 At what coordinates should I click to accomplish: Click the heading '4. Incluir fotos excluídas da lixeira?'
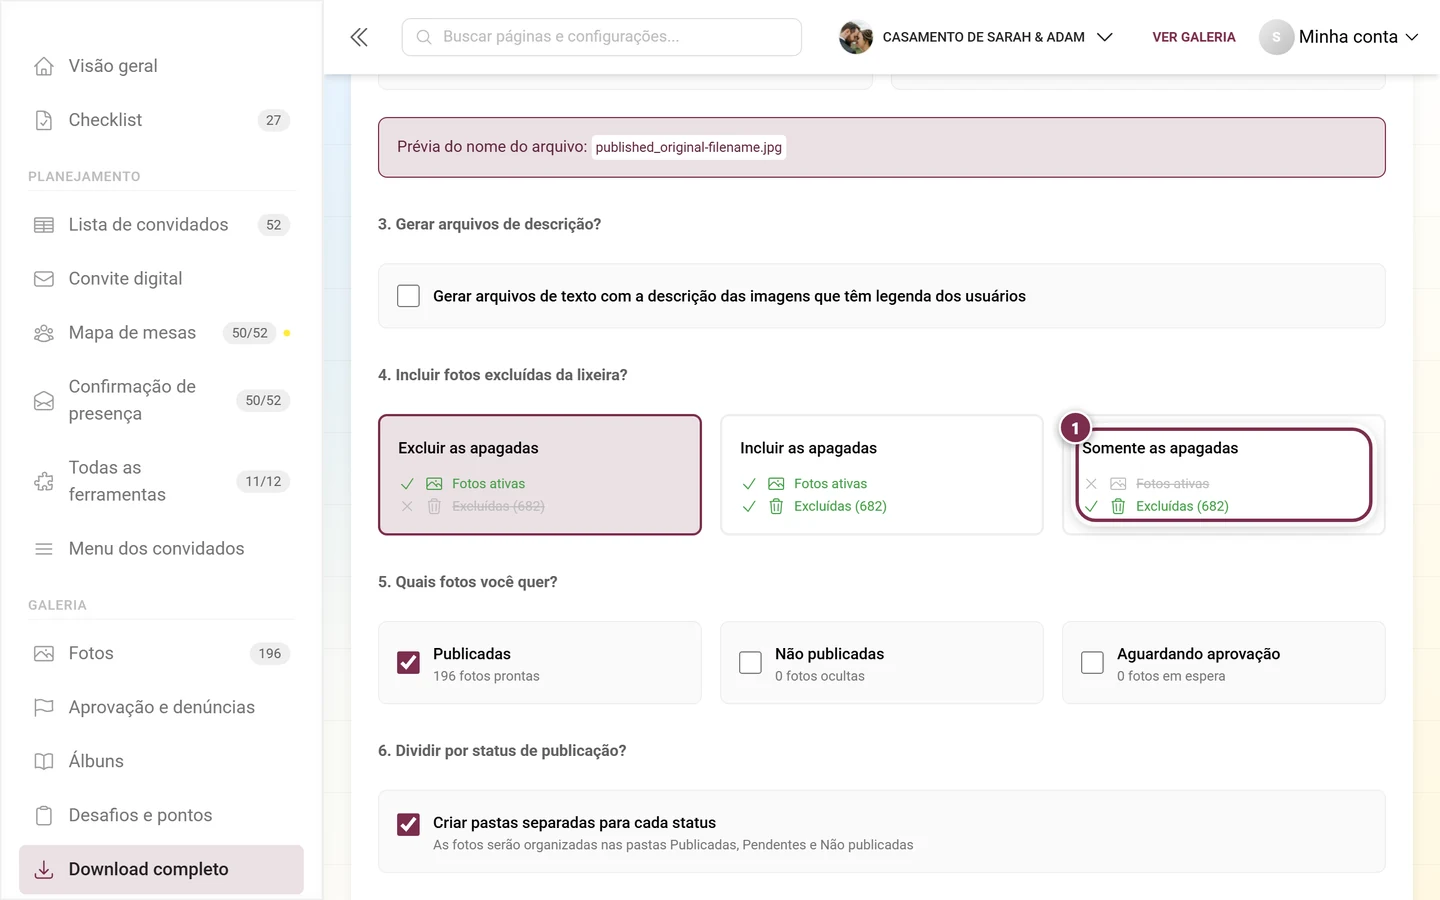[x=503, y=375]
